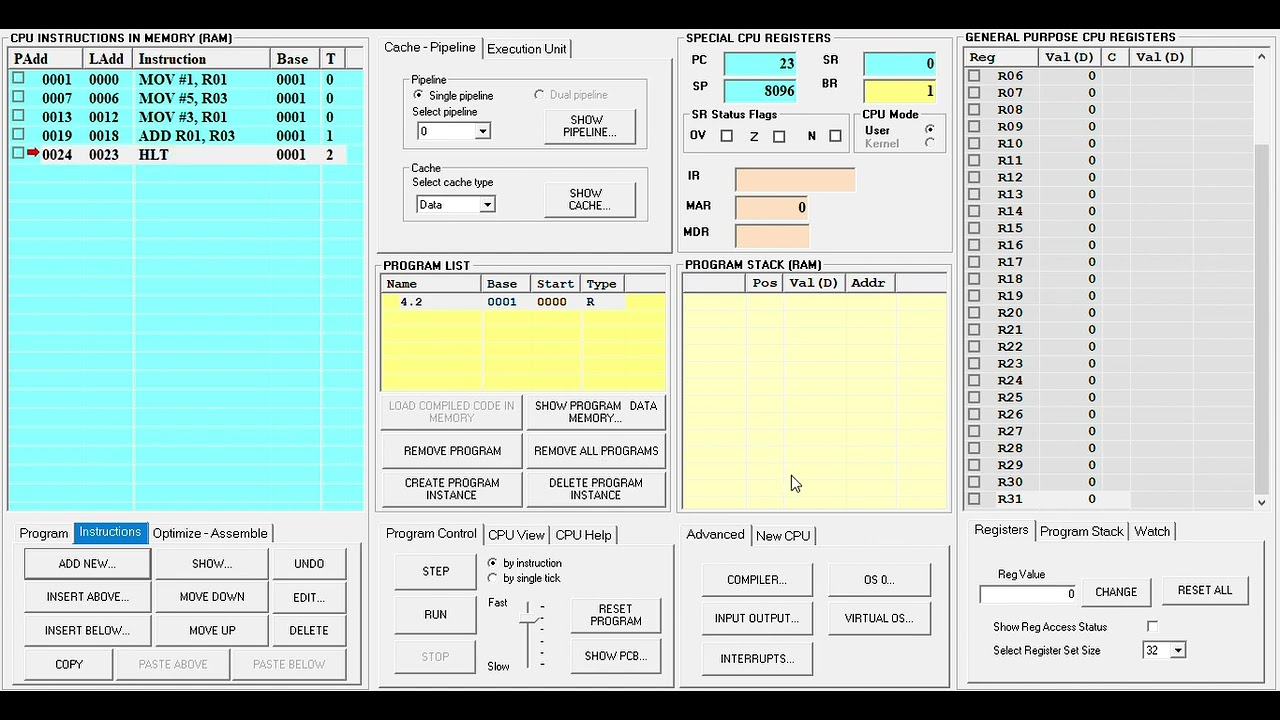Screen dimensions: 1280x720
Task: Open the INTERRUPTS... window
Action: 757,658
